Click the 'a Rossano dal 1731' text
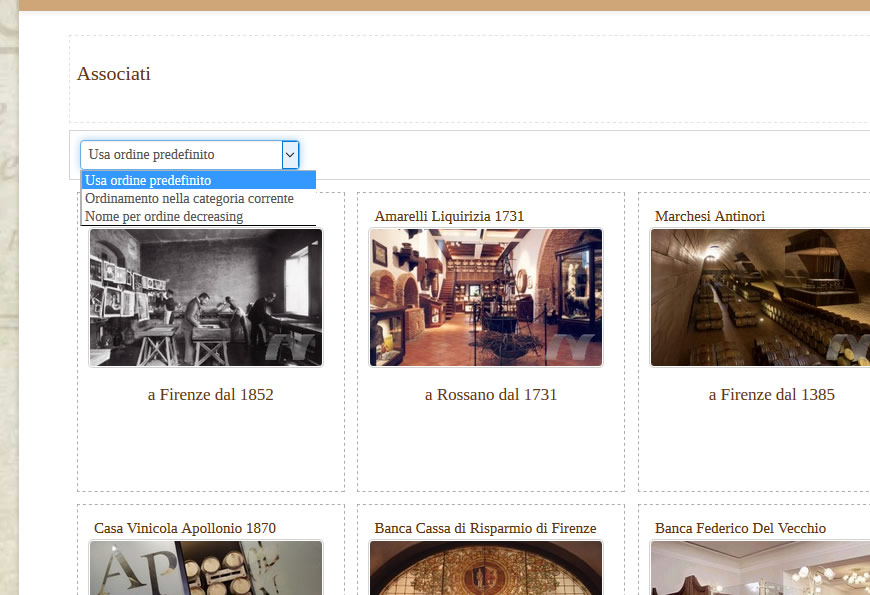 click(490, 395)
